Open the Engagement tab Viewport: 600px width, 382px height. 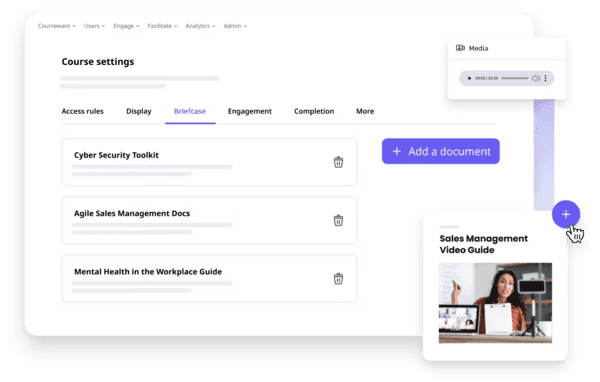(x=249, y=111)
